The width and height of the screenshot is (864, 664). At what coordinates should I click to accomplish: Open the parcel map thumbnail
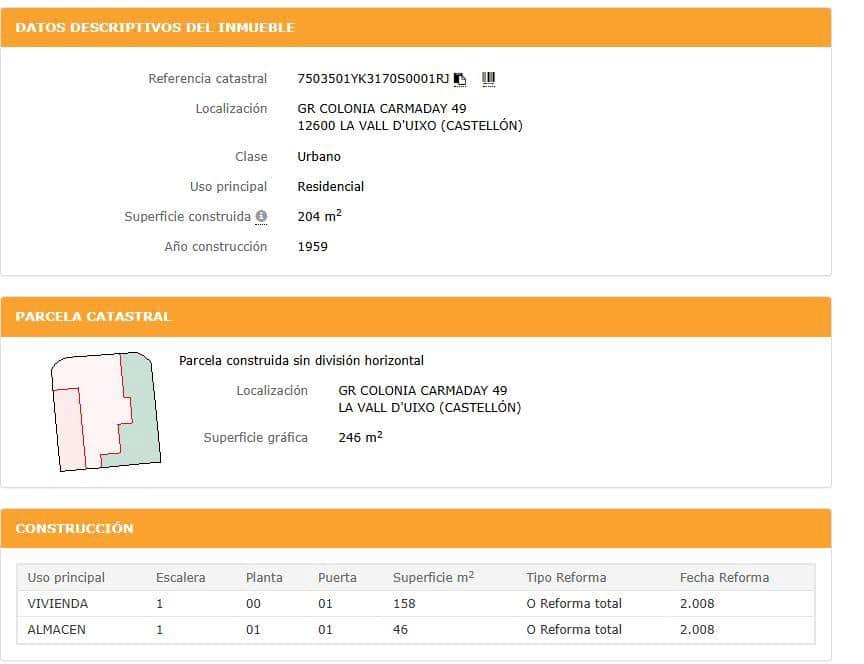pyautogui.click(x=105, y=410)
